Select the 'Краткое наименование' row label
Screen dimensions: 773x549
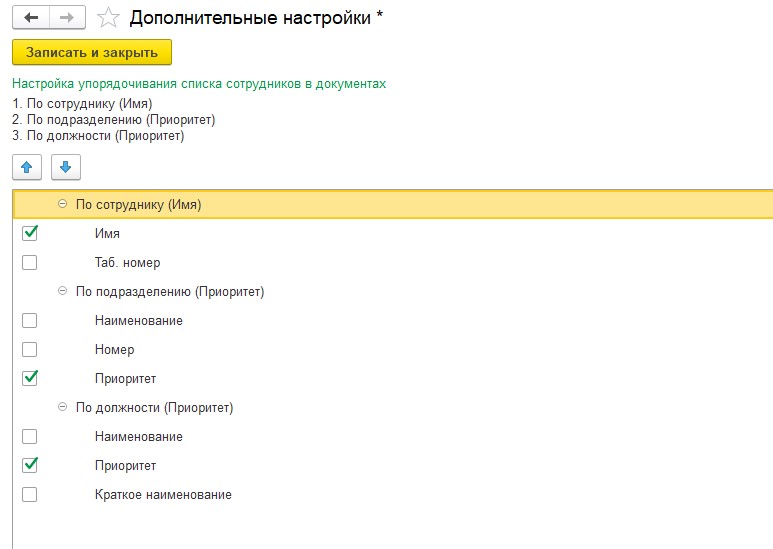point(163,494)
